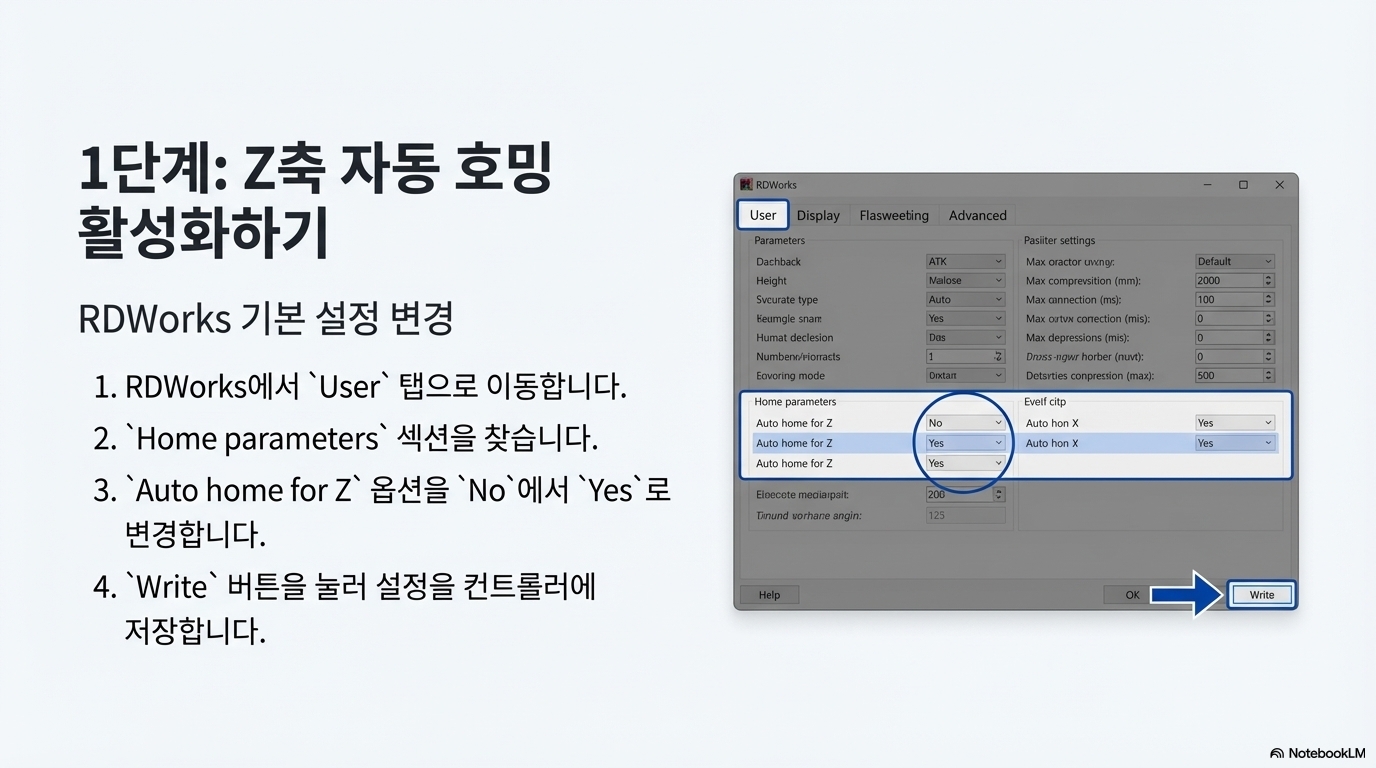Close the RDWorks dialog window
Viewport: 1376px width, 768px height.
tap(1279, 185)
